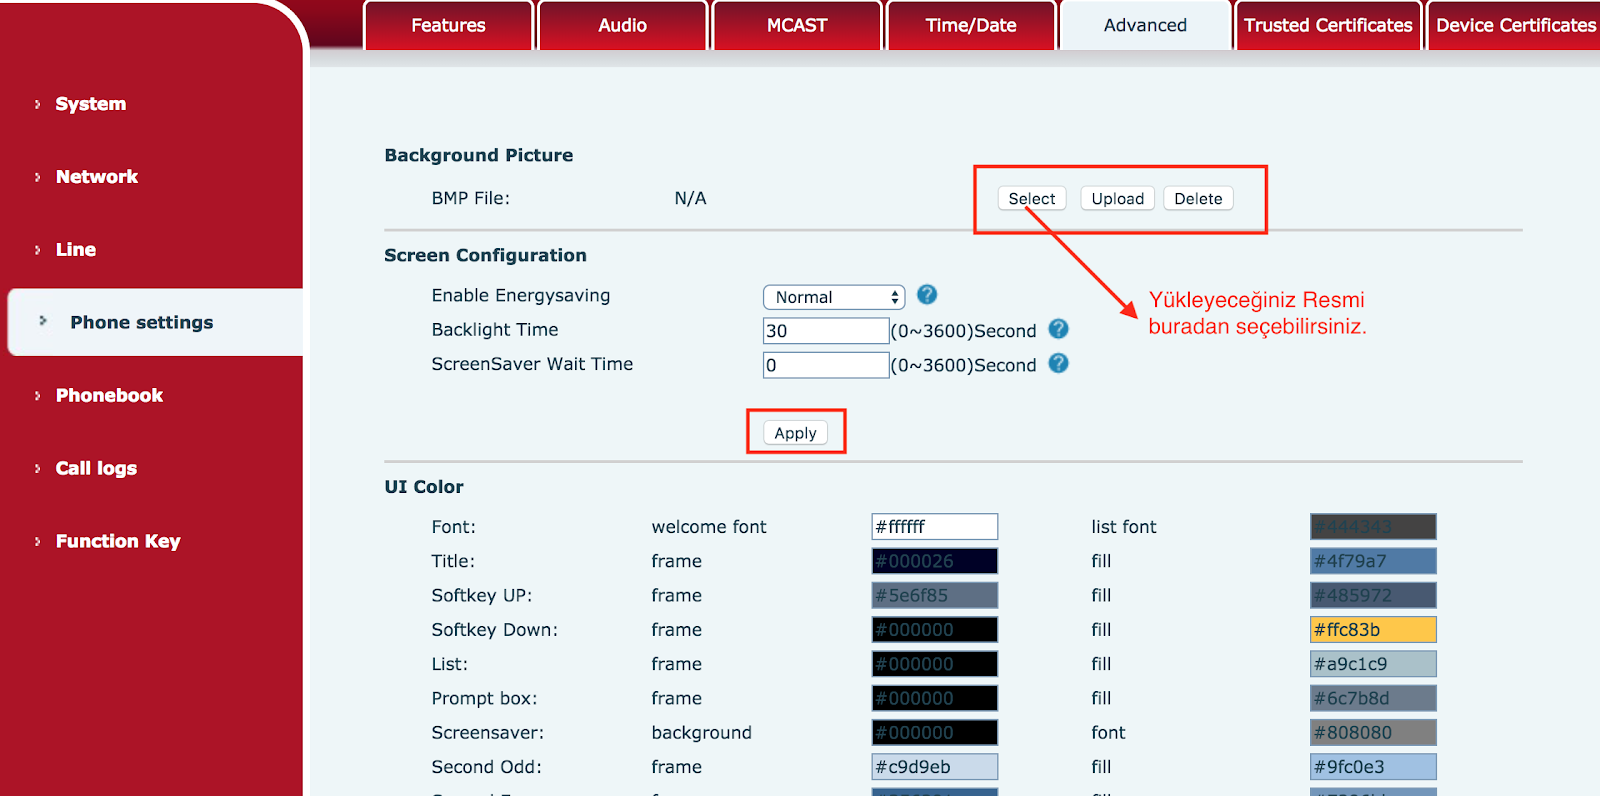This screenshot has height=796, width=1600.
Task: Open the Enable Energysaving dropdown
Action: [834, 297]
